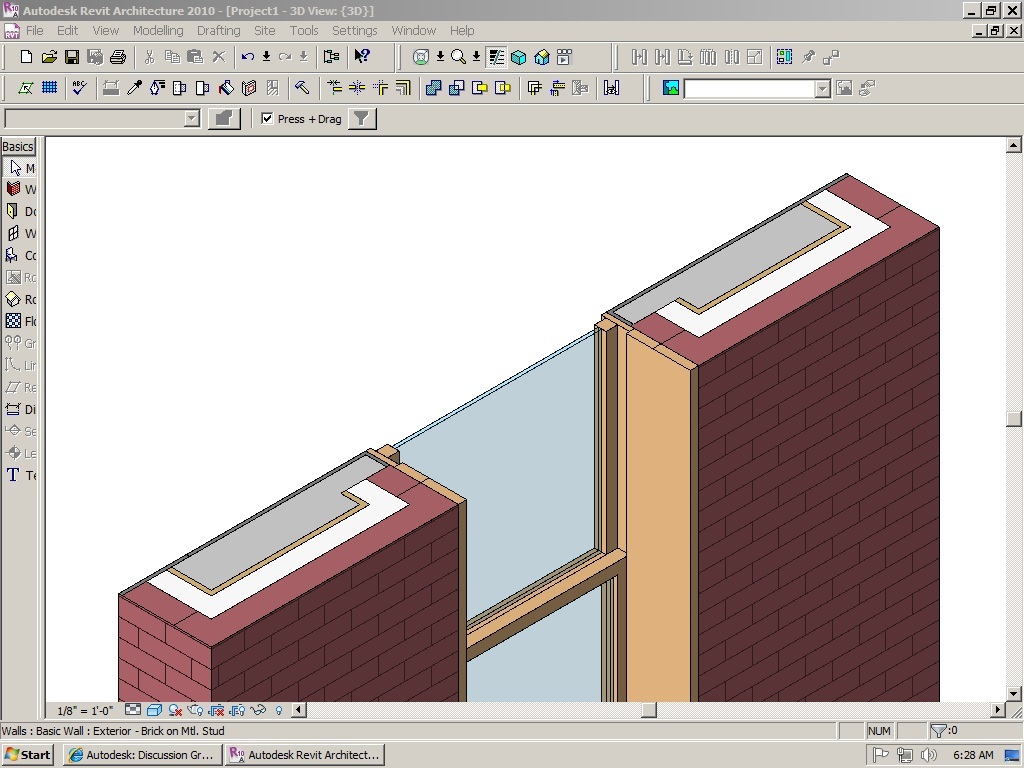Open the Modelling menu
Image resolution: width=1024 pixels, height=768 pixels.
pyautogui.click(x=158, y=31)
